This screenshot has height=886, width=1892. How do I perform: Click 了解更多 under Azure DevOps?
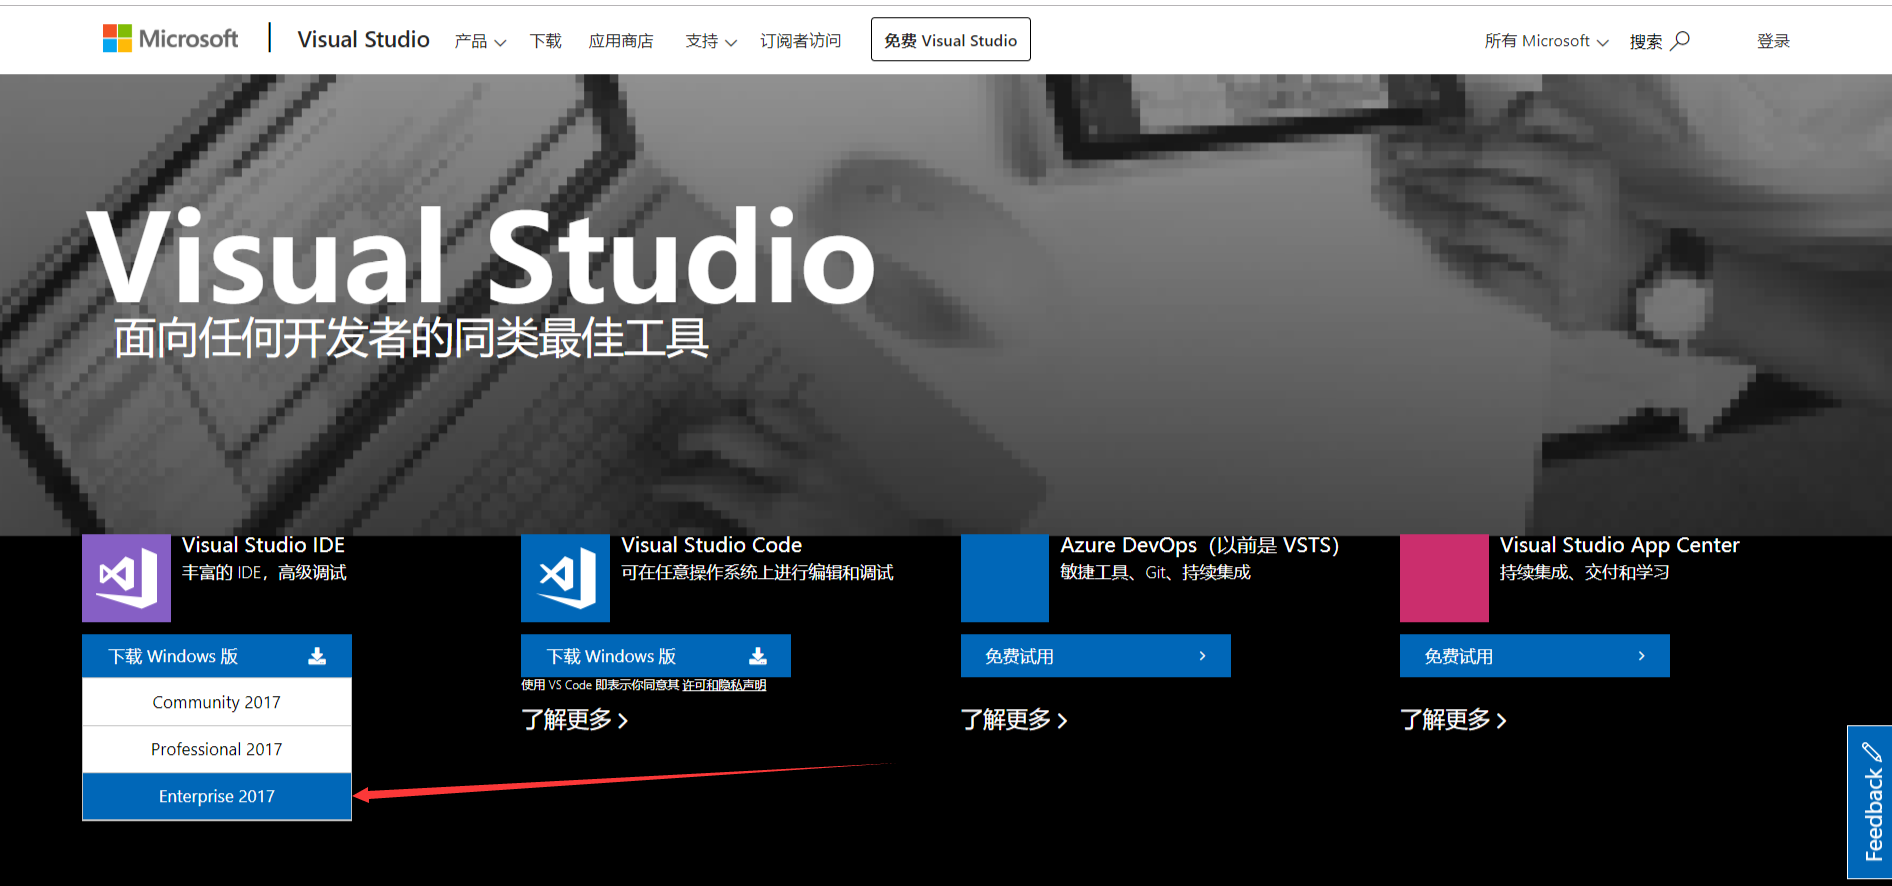click(x=1014, y=720)
